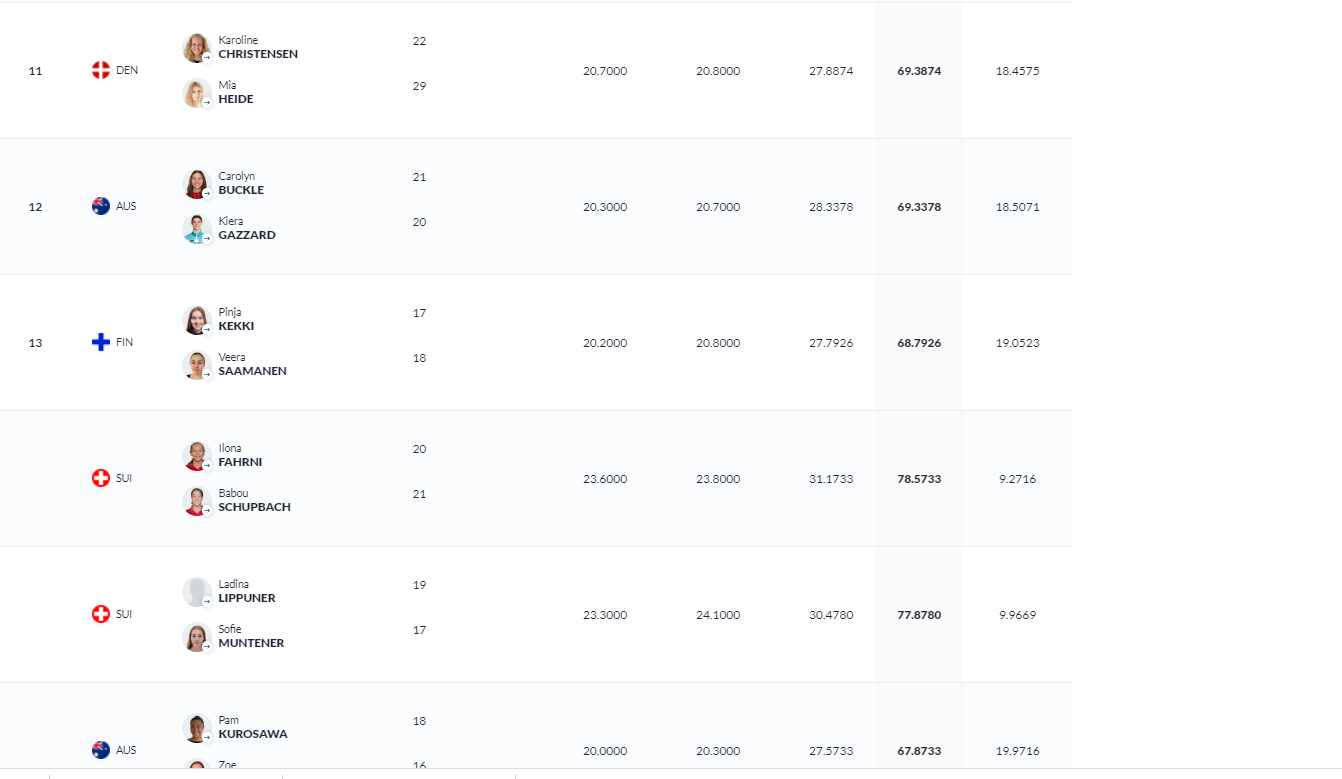This screenshot has width=1342, height=779.
Task: Click the Denmark flag icon
Action: [101, 70]
